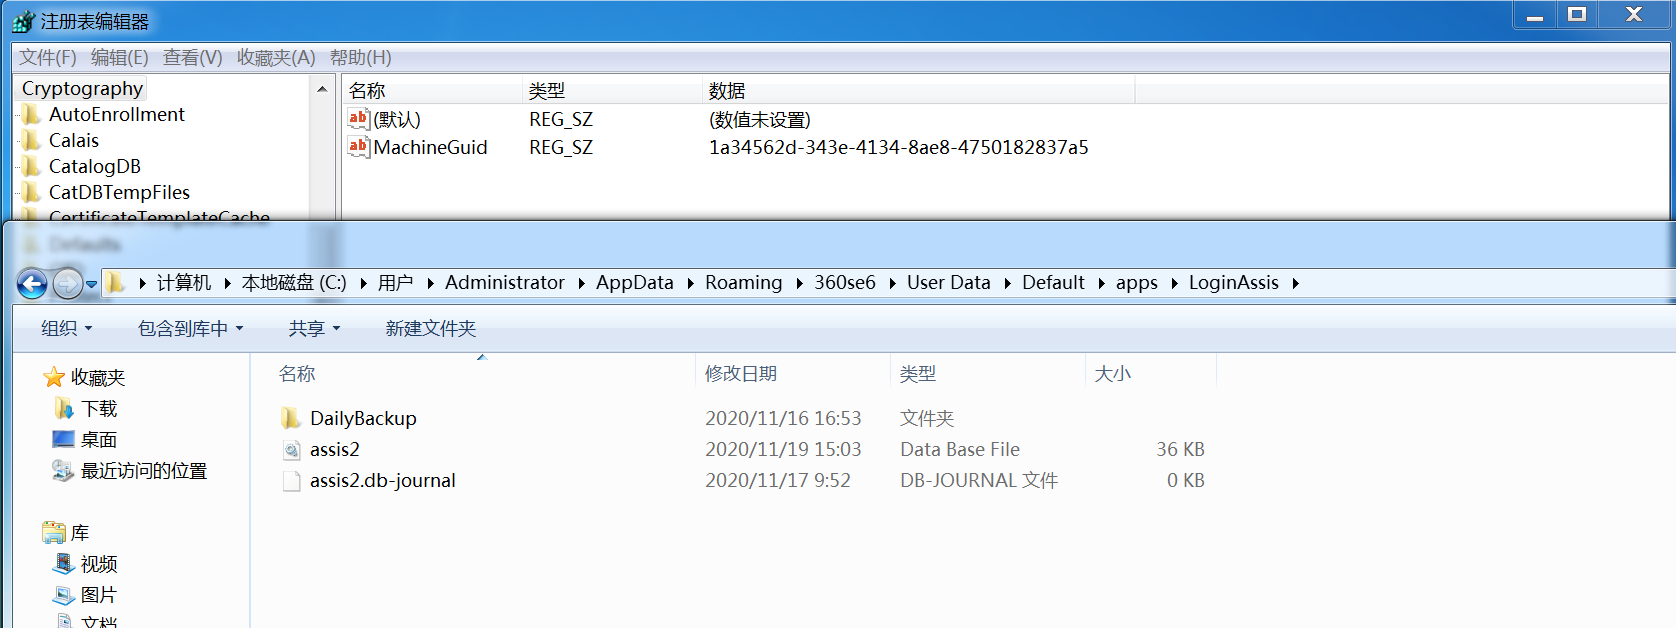Click the (默认) string value icon
The image size is (1676, 628).
(358, 119)
